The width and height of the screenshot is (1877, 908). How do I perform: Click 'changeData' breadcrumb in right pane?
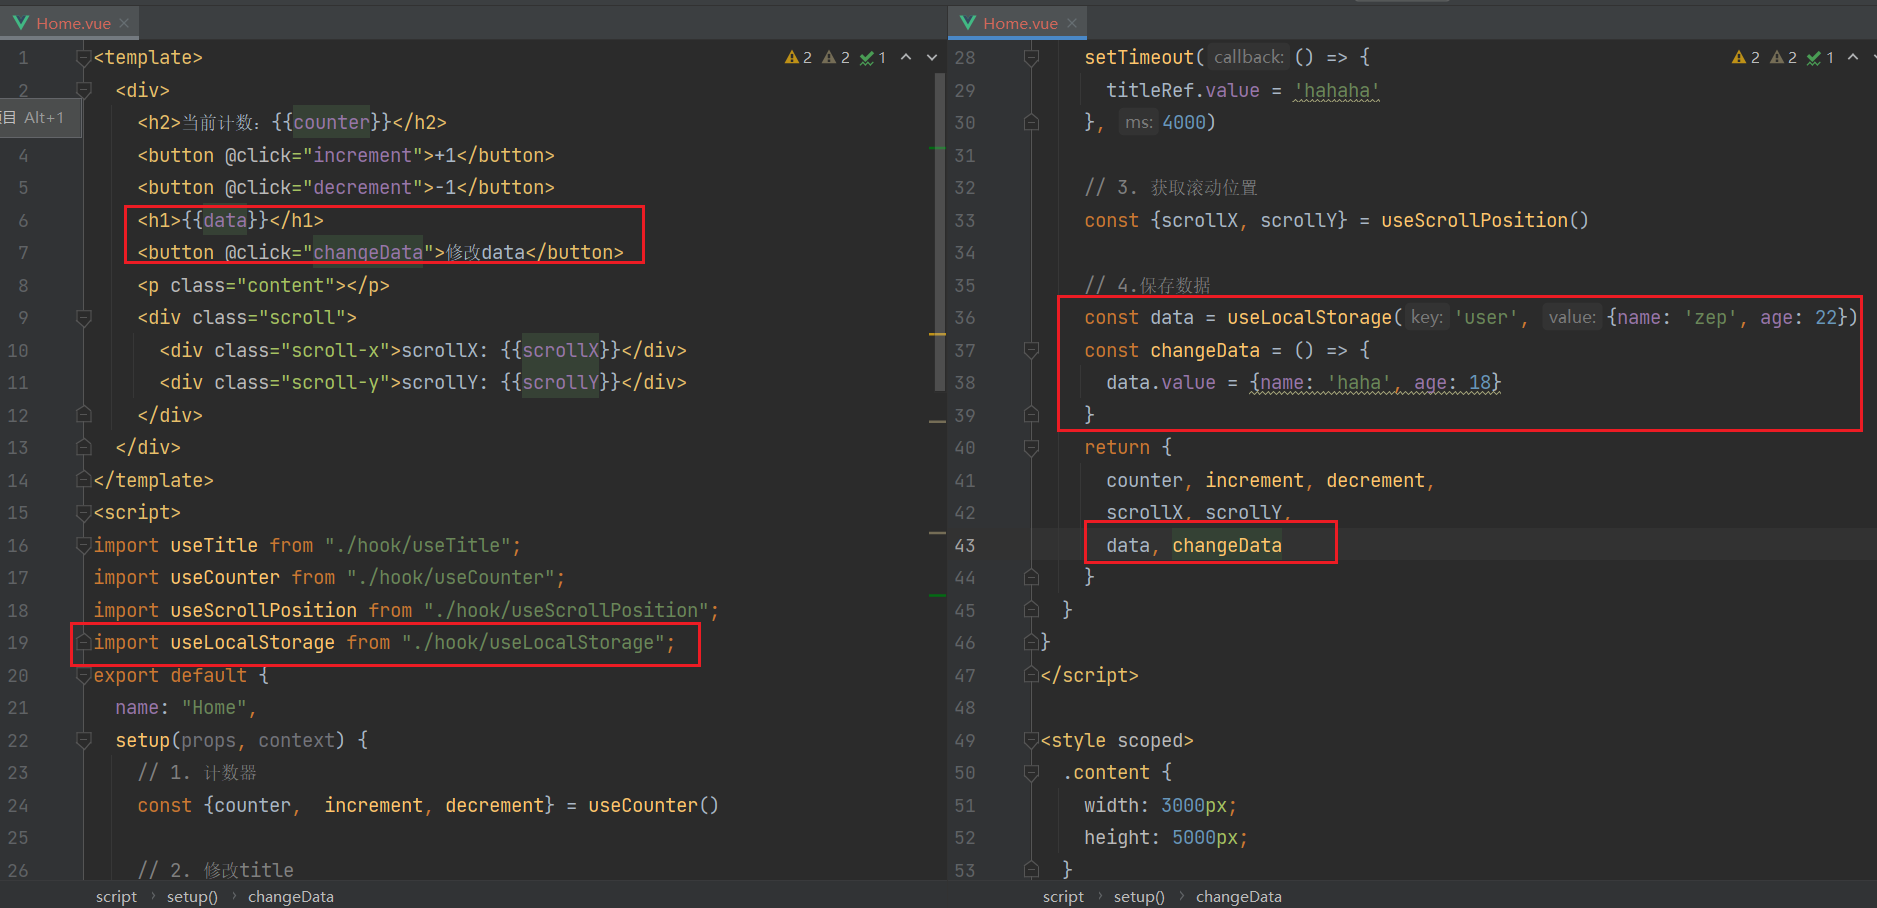pos(1239,897)
